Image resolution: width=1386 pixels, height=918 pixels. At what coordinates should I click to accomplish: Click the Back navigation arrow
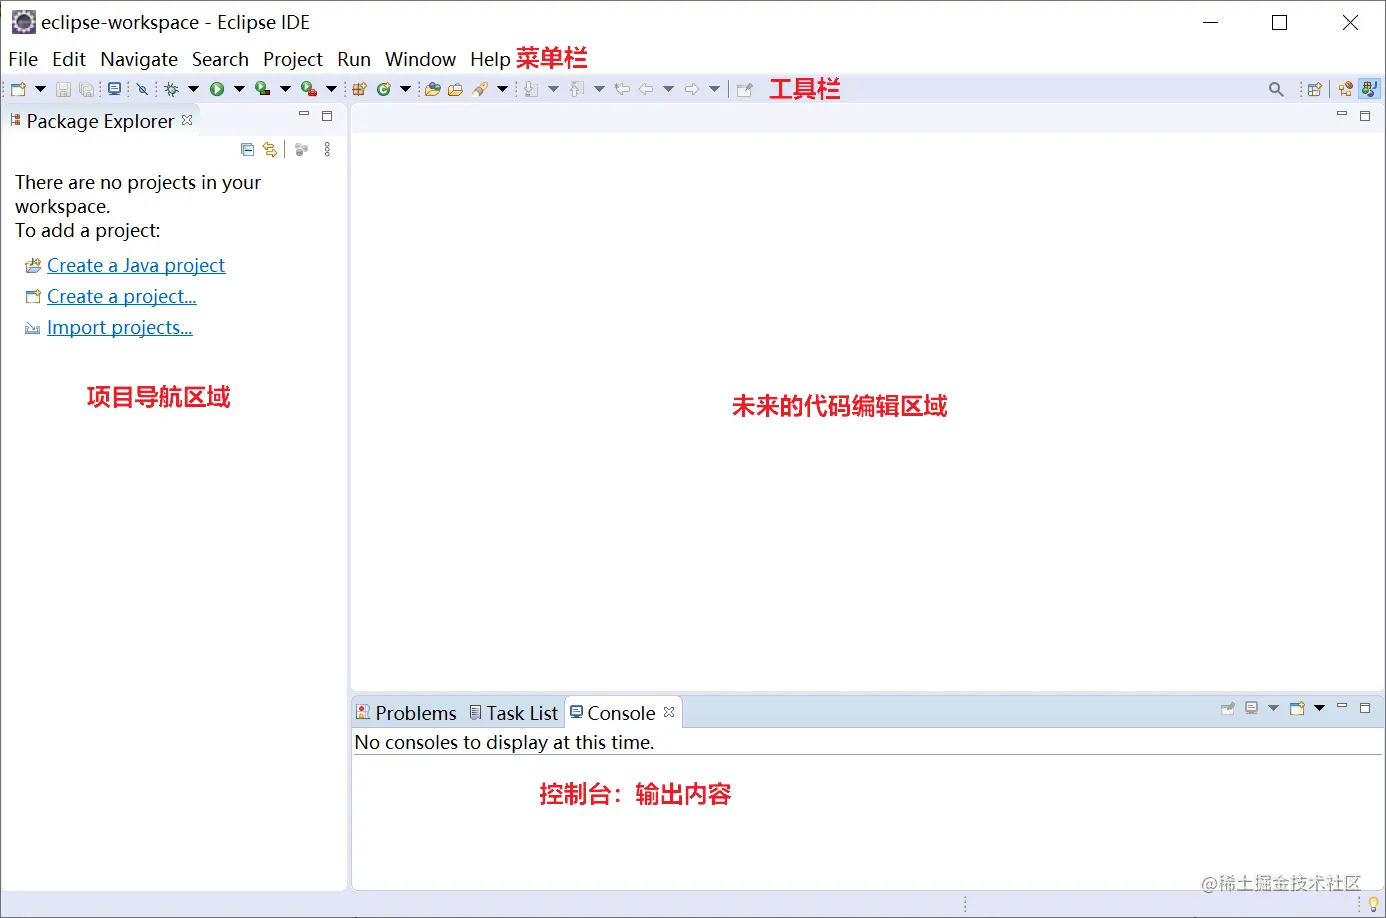646,89
